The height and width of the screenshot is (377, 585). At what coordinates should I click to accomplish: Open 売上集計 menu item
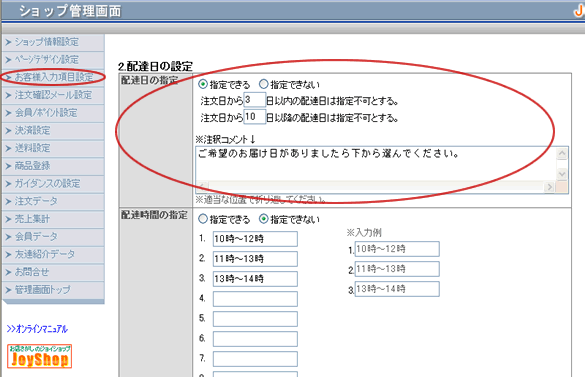[x=53, y=219]
